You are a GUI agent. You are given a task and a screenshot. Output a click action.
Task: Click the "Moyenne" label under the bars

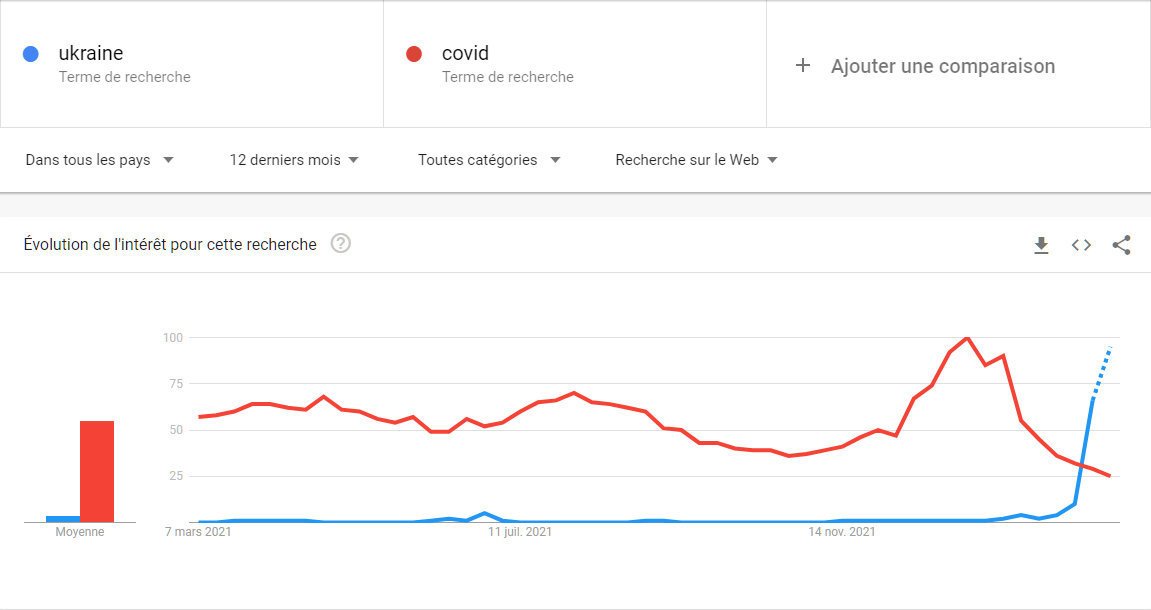(80, 533)
